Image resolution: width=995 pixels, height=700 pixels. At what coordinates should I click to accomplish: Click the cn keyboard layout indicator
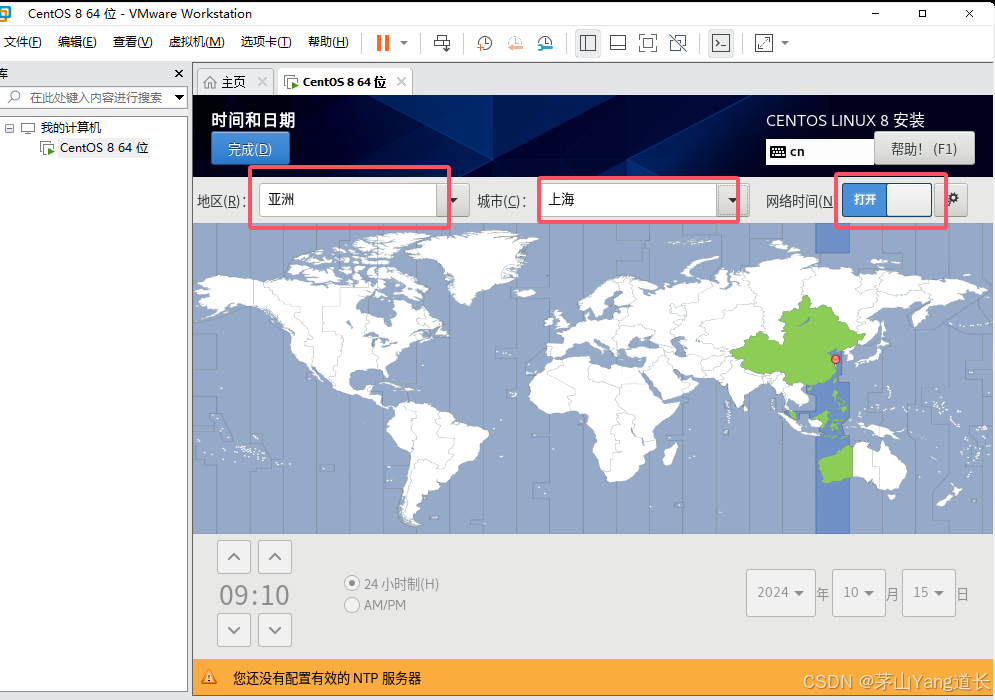(819, 152)
